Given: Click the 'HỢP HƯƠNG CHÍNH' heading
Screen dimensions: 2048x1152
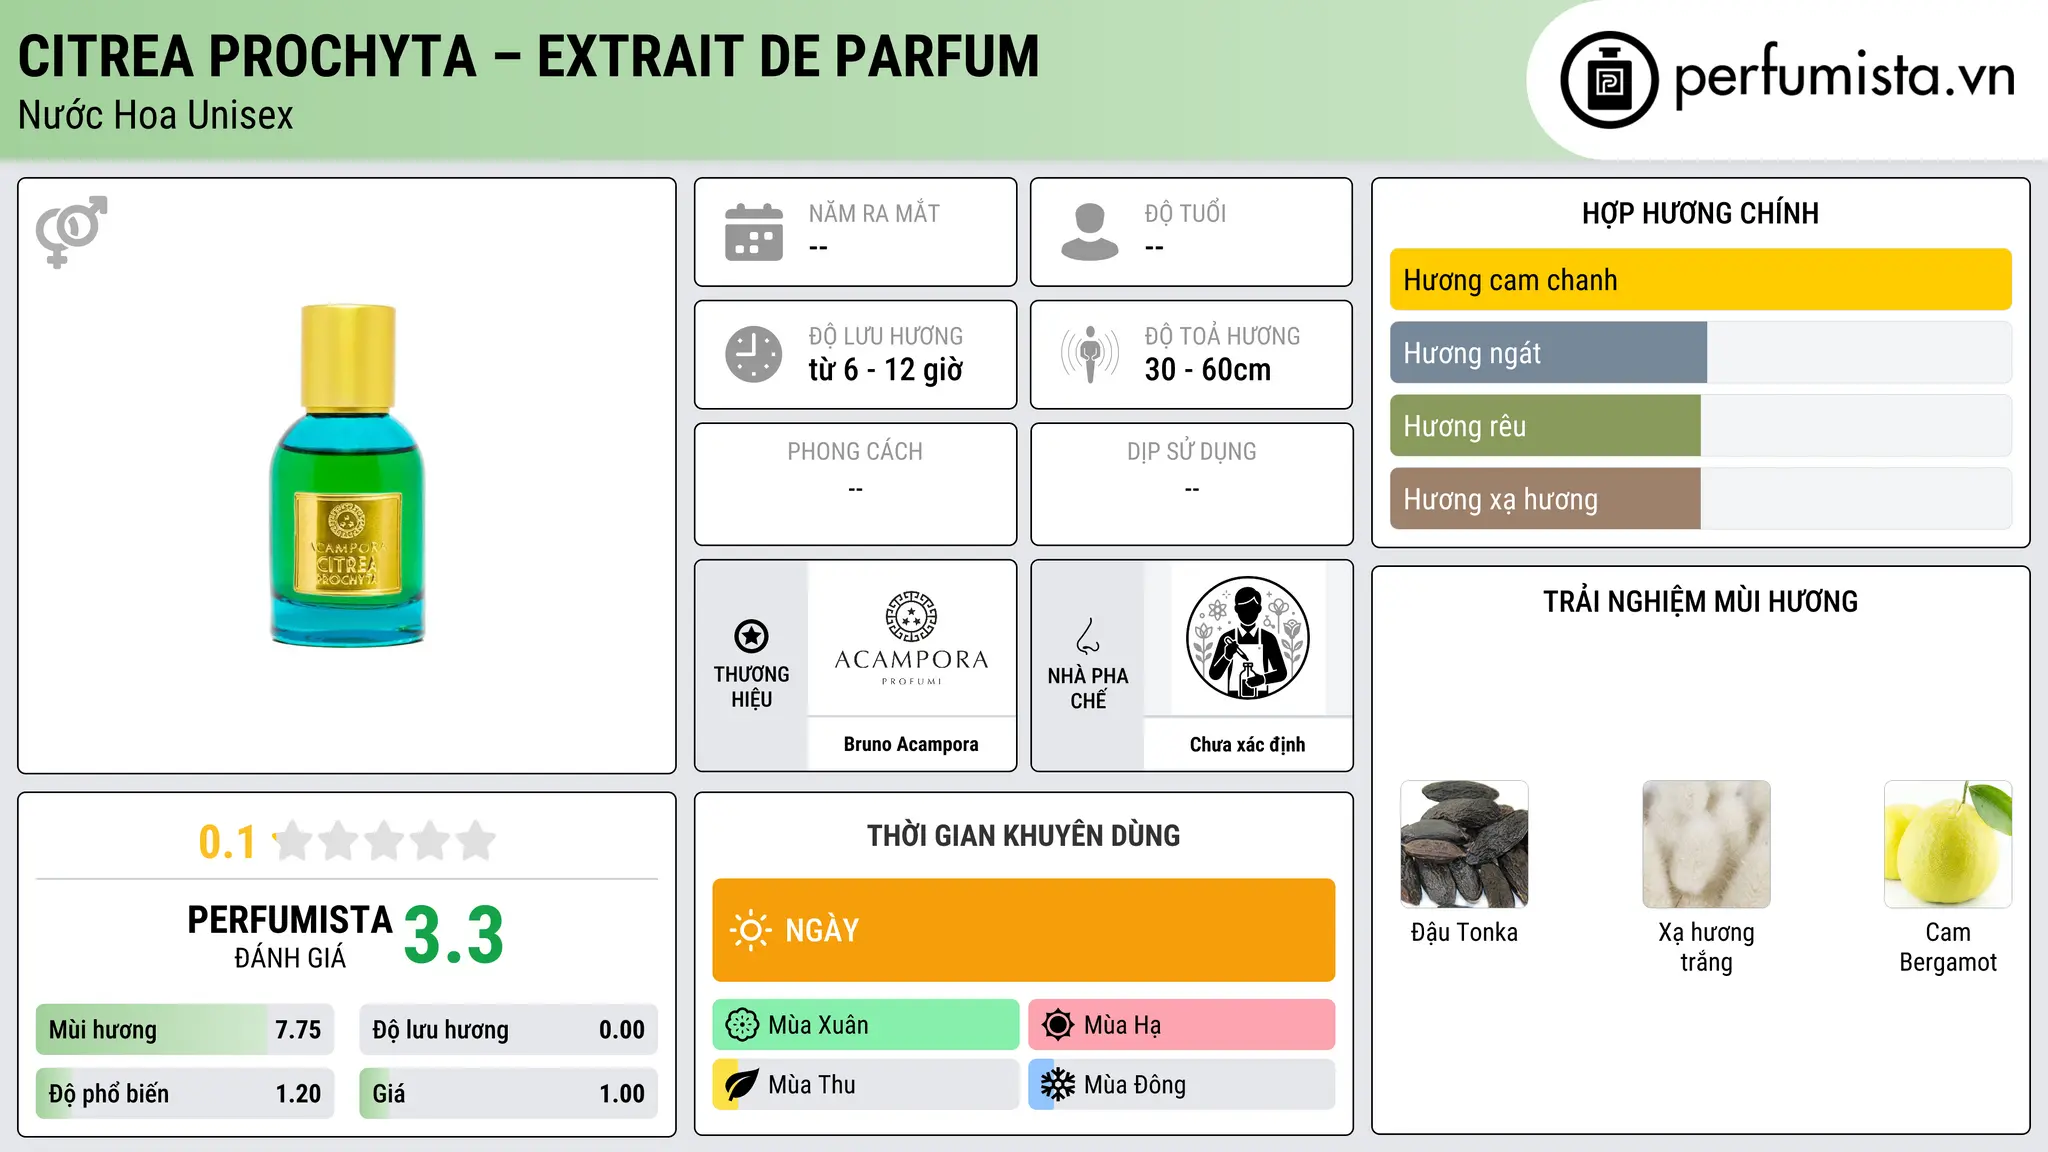Looking at the screenshot, I should click(1700, 213).
